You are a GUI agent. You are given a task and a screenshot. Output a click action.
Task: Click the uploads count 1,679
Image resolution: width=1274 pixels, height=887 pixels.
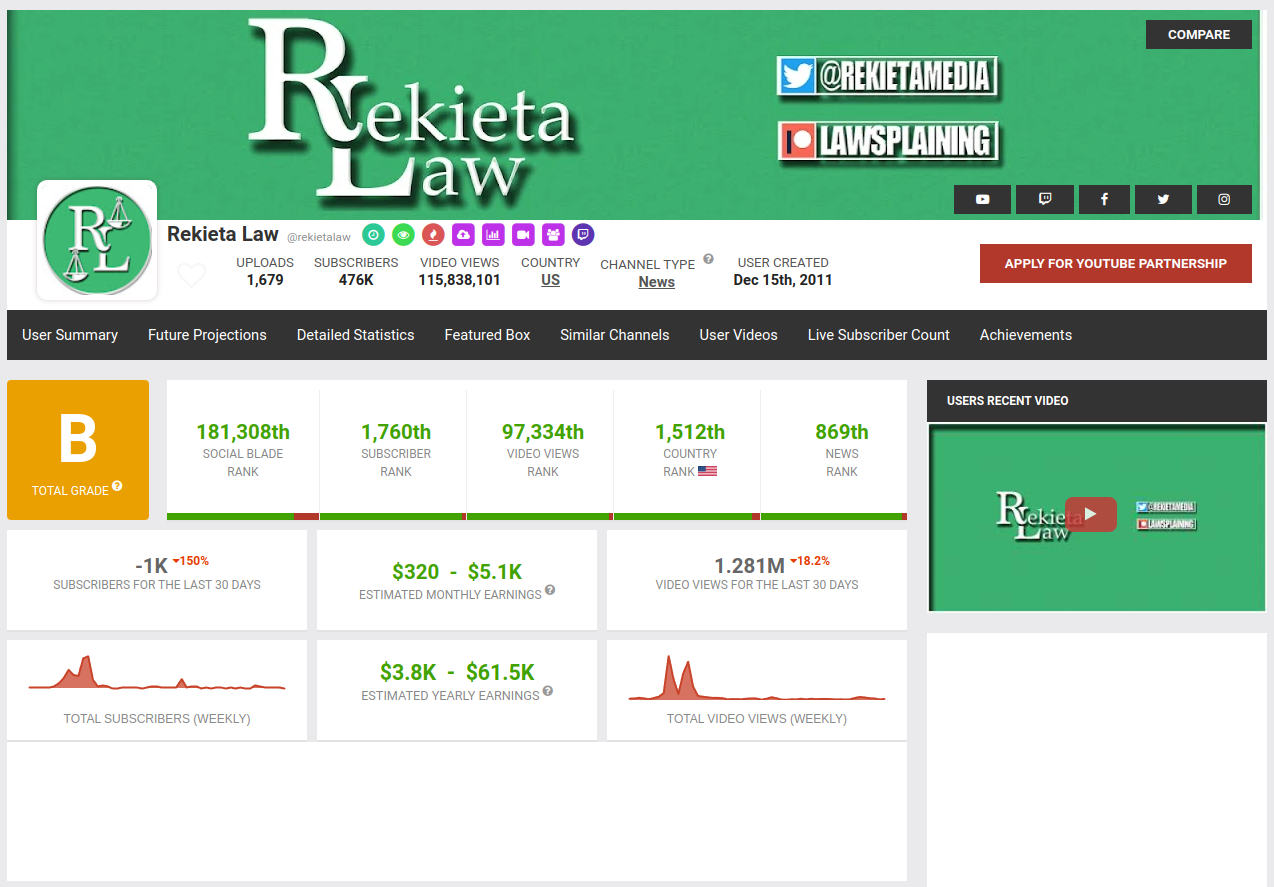click(265, 280)
